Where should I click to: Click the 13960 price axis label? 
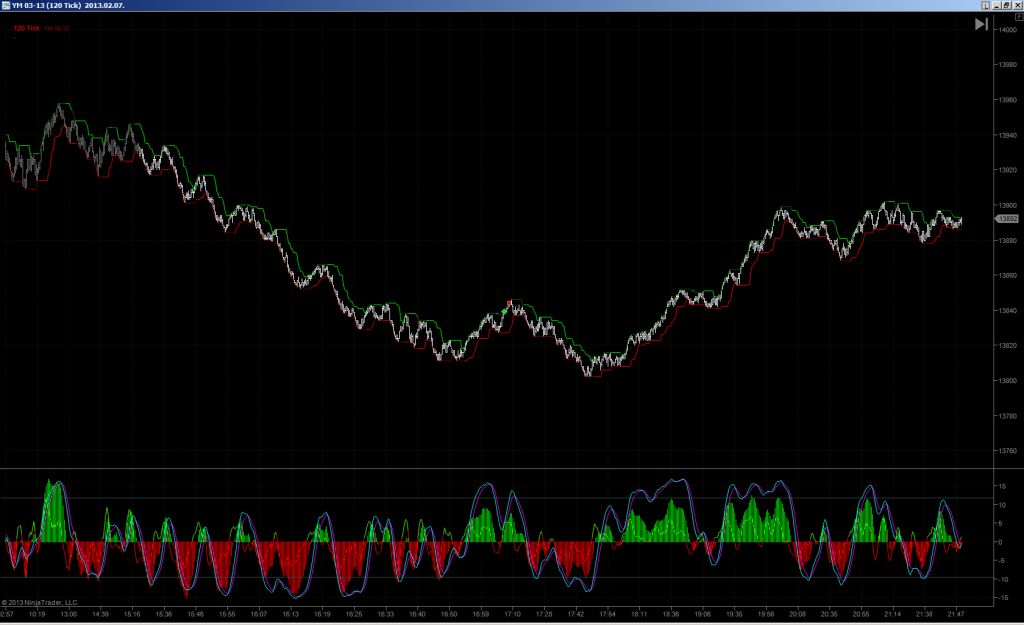click(1008, 100)
